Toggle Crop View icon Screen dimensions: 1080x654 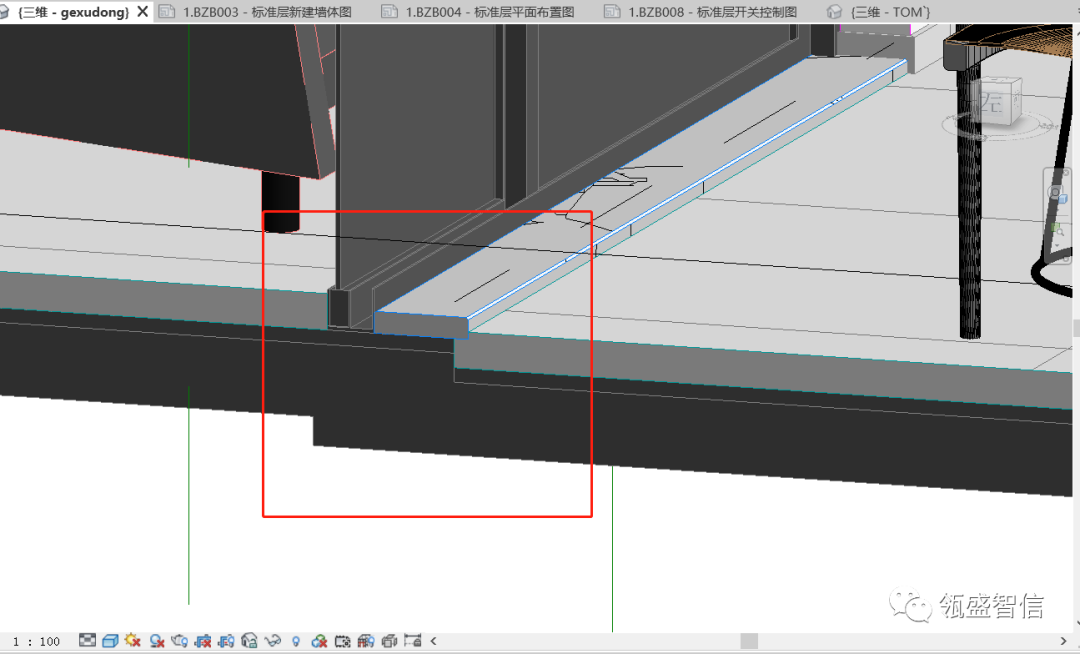pyautogui.click(x=202, y=641)
